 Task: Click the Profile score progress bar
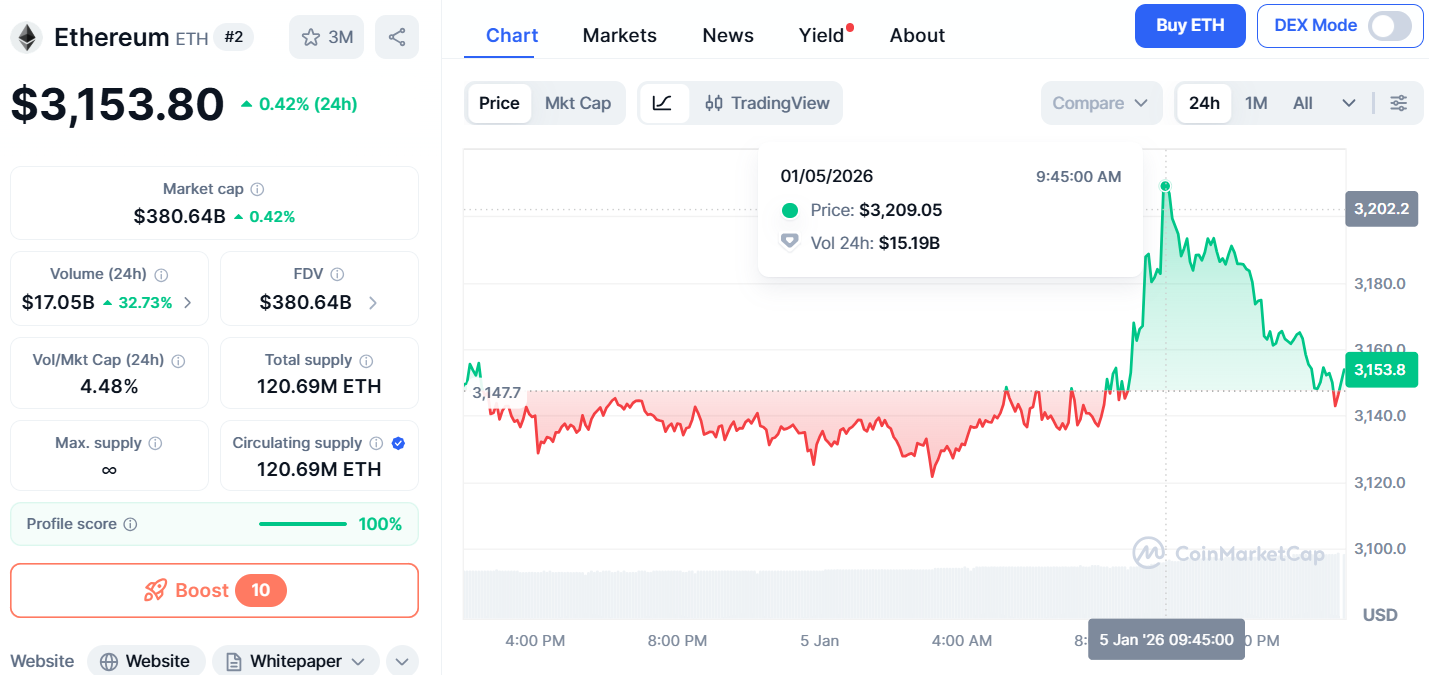303,524
